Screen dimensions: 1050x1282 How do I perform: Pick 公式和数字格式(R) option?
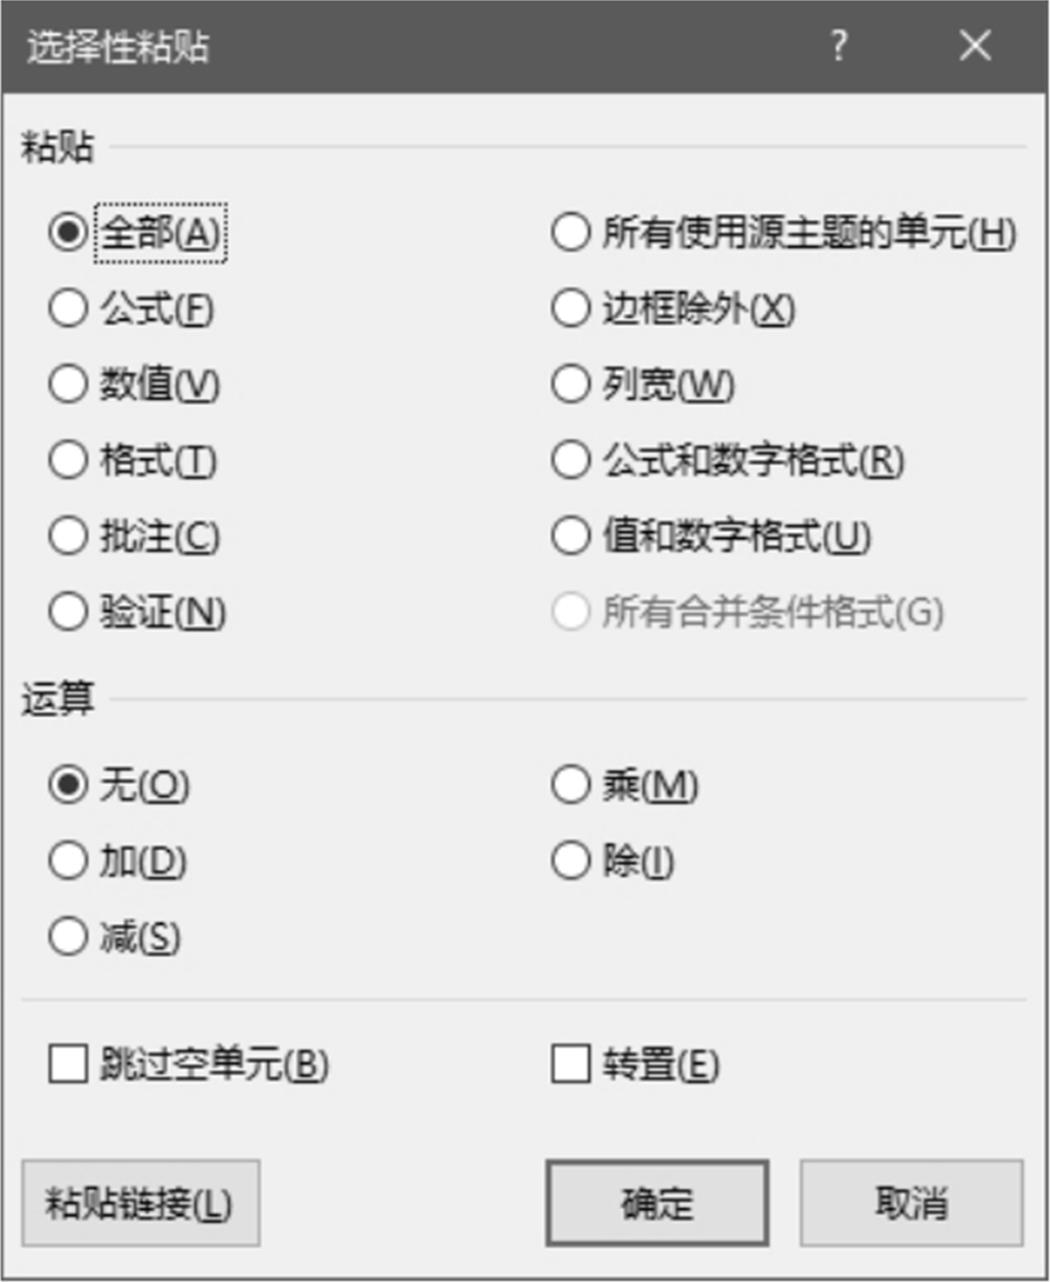(x=570, y=460)
